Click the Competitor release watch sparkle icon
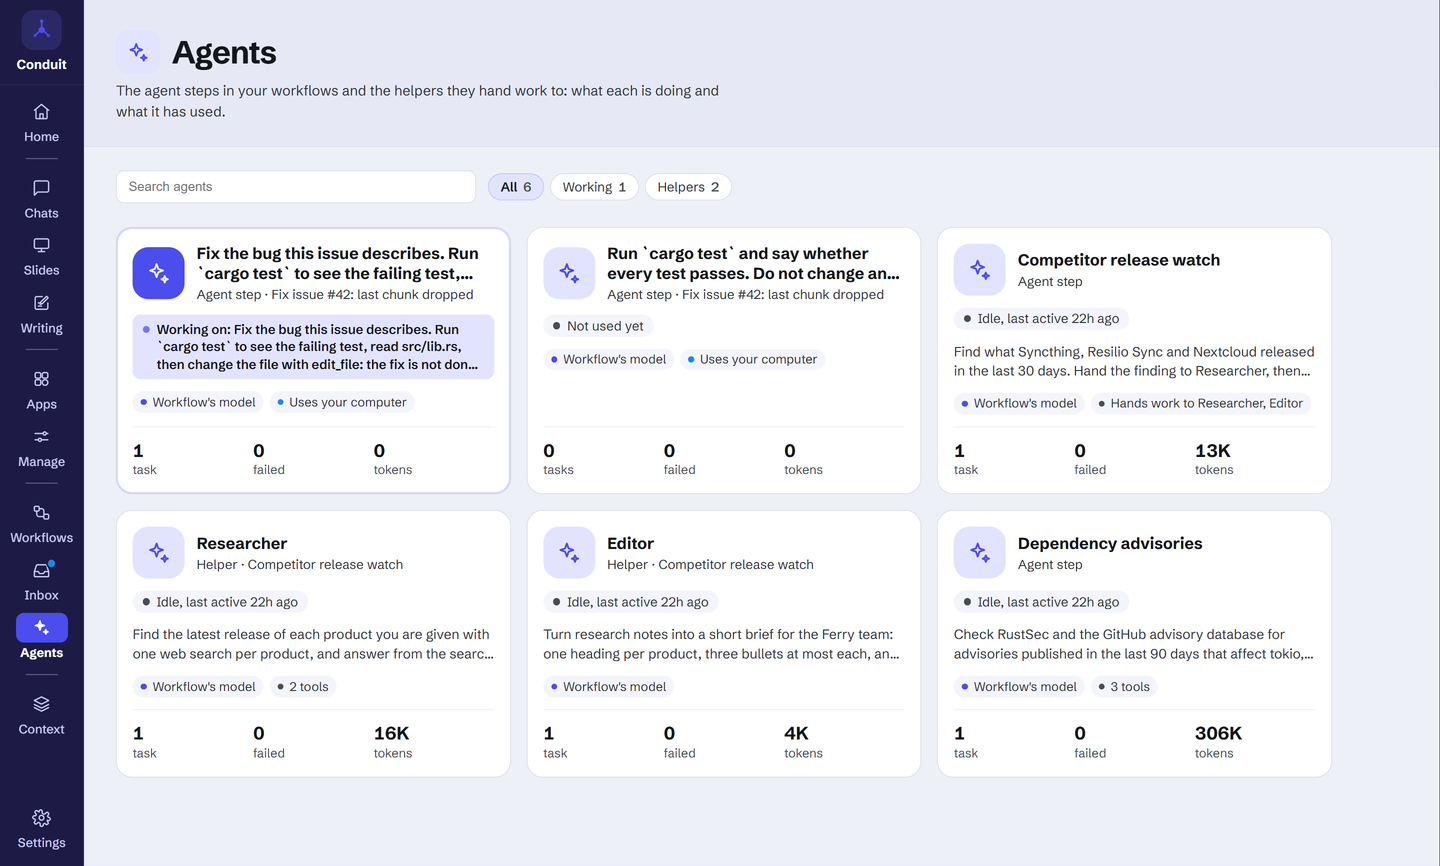 tap(979, 269)
